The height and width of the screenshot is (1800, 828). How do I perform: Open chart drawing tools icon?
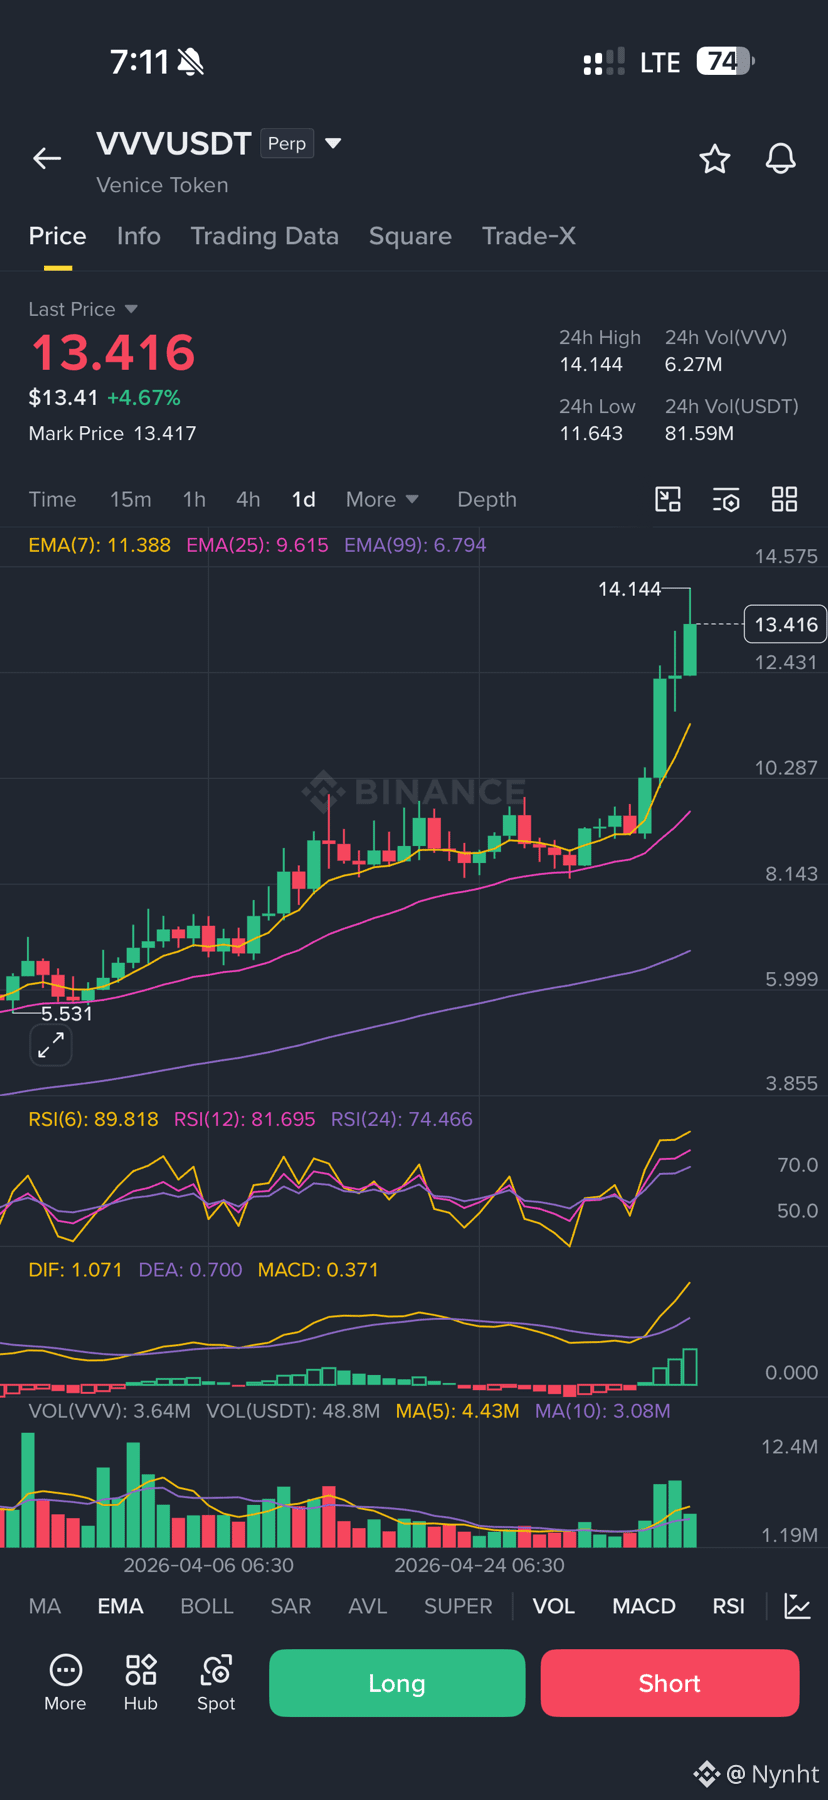668,499
